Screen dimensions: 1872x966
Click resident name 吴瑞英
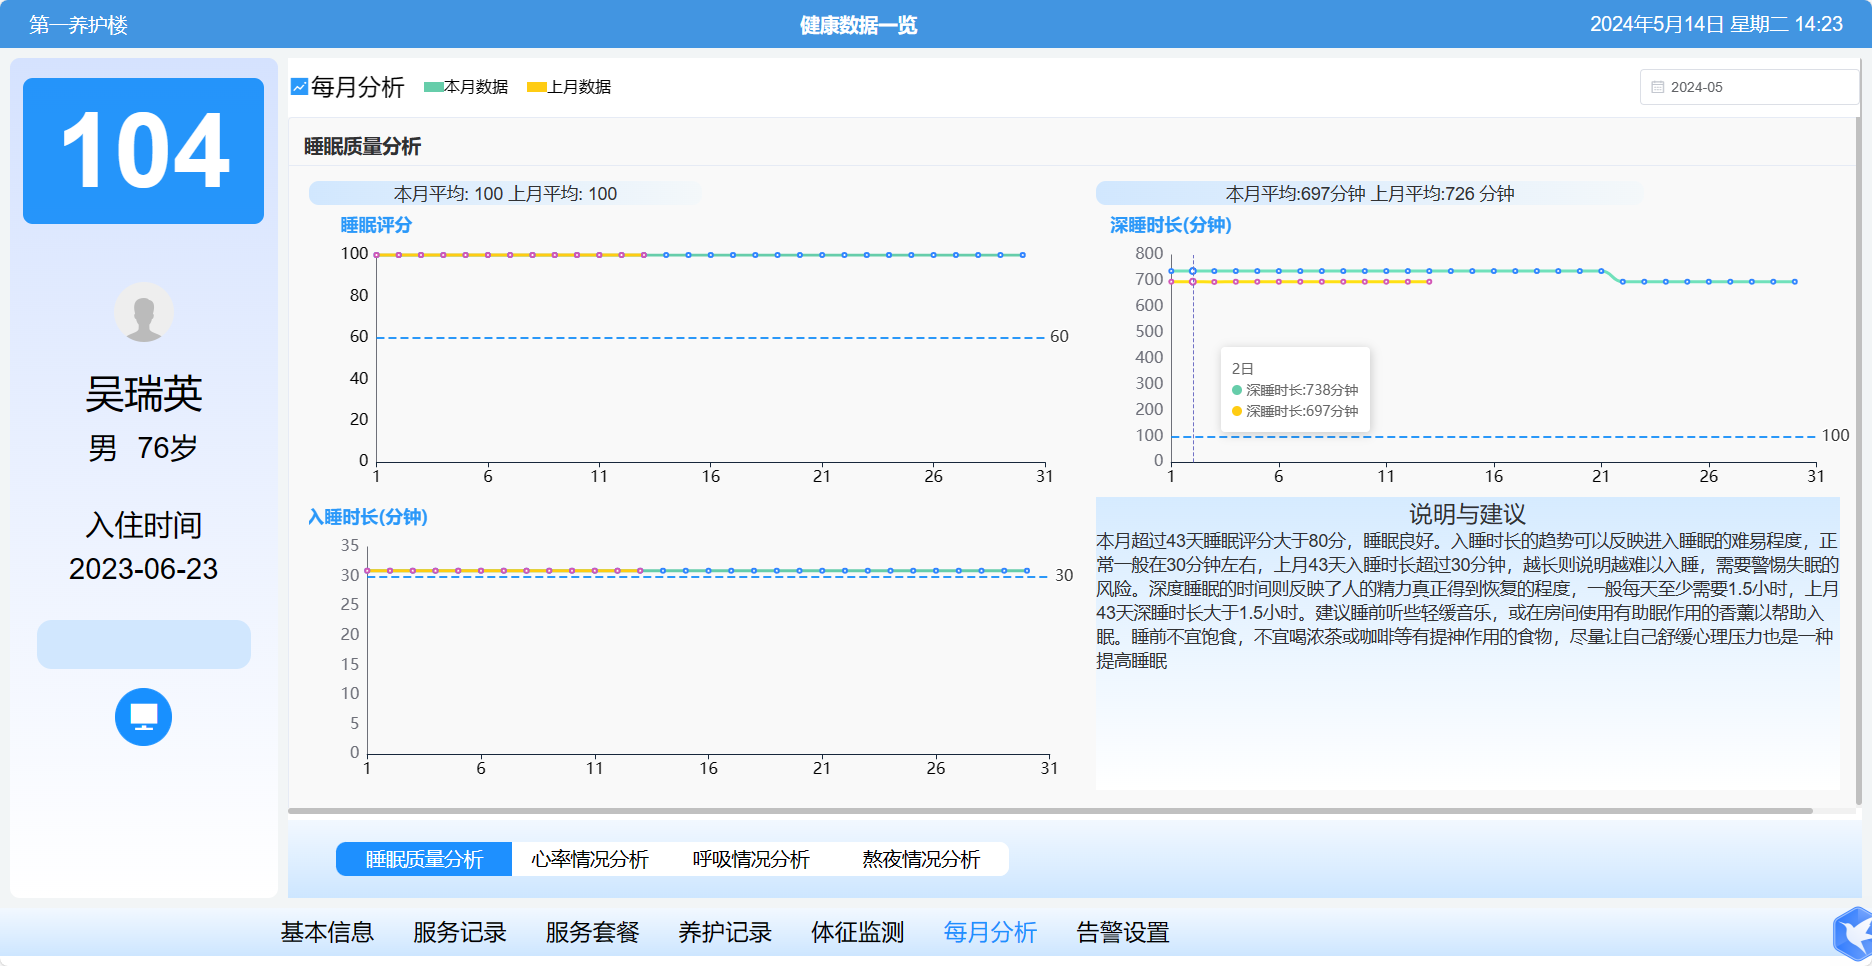143,394
